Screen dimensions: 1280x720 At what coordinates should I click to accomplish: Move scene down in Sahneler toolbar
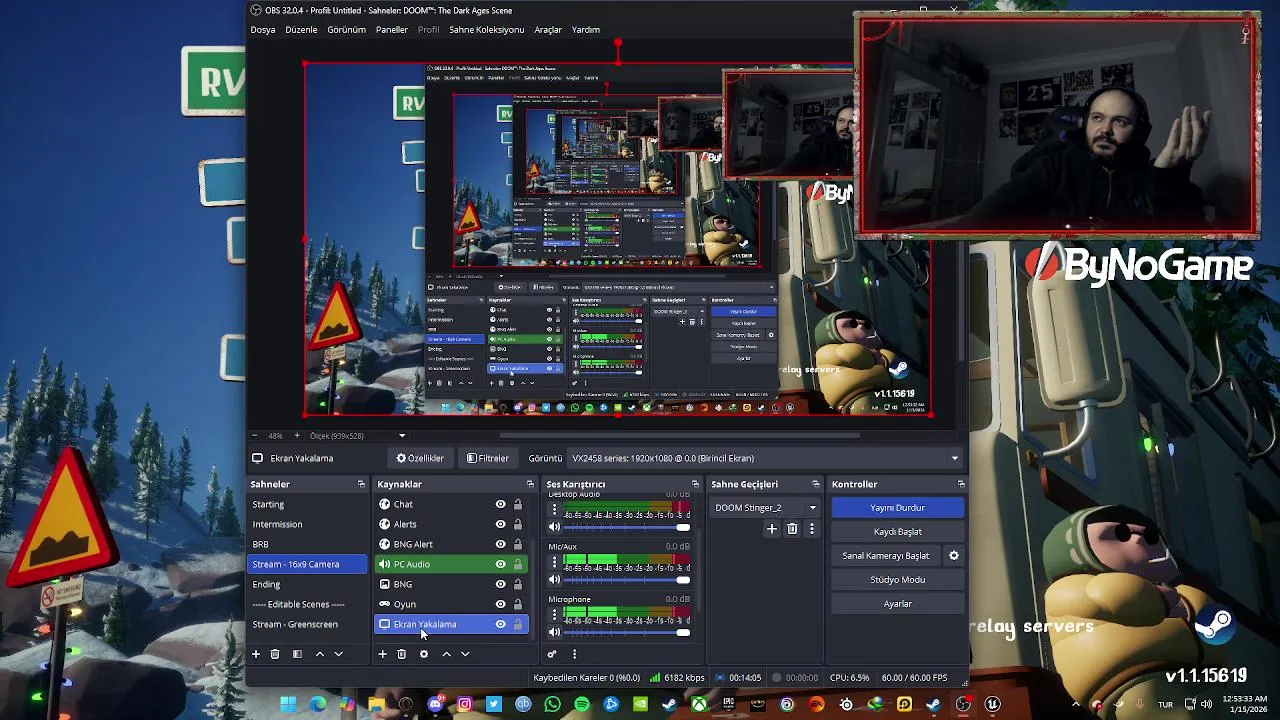338,654
